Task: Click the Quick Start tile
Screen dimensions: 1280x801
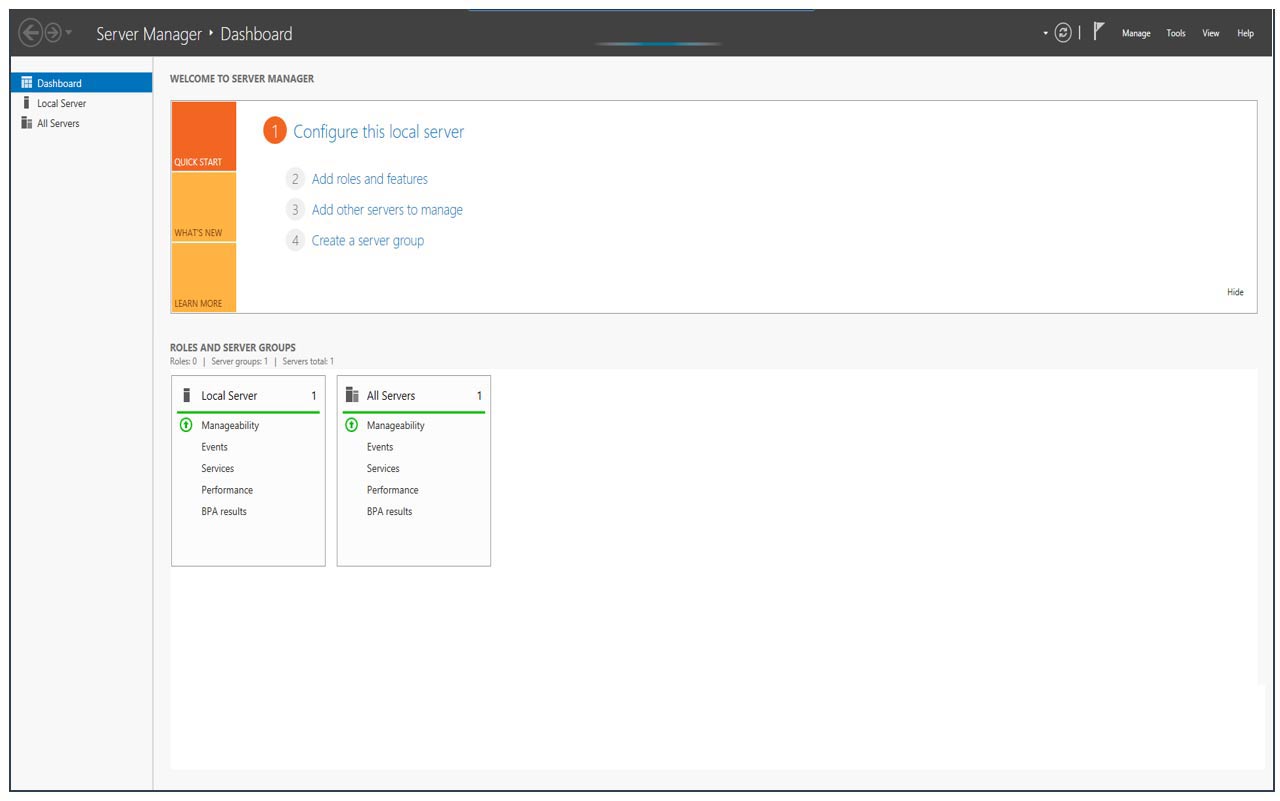Action: (x=204, y=136)
